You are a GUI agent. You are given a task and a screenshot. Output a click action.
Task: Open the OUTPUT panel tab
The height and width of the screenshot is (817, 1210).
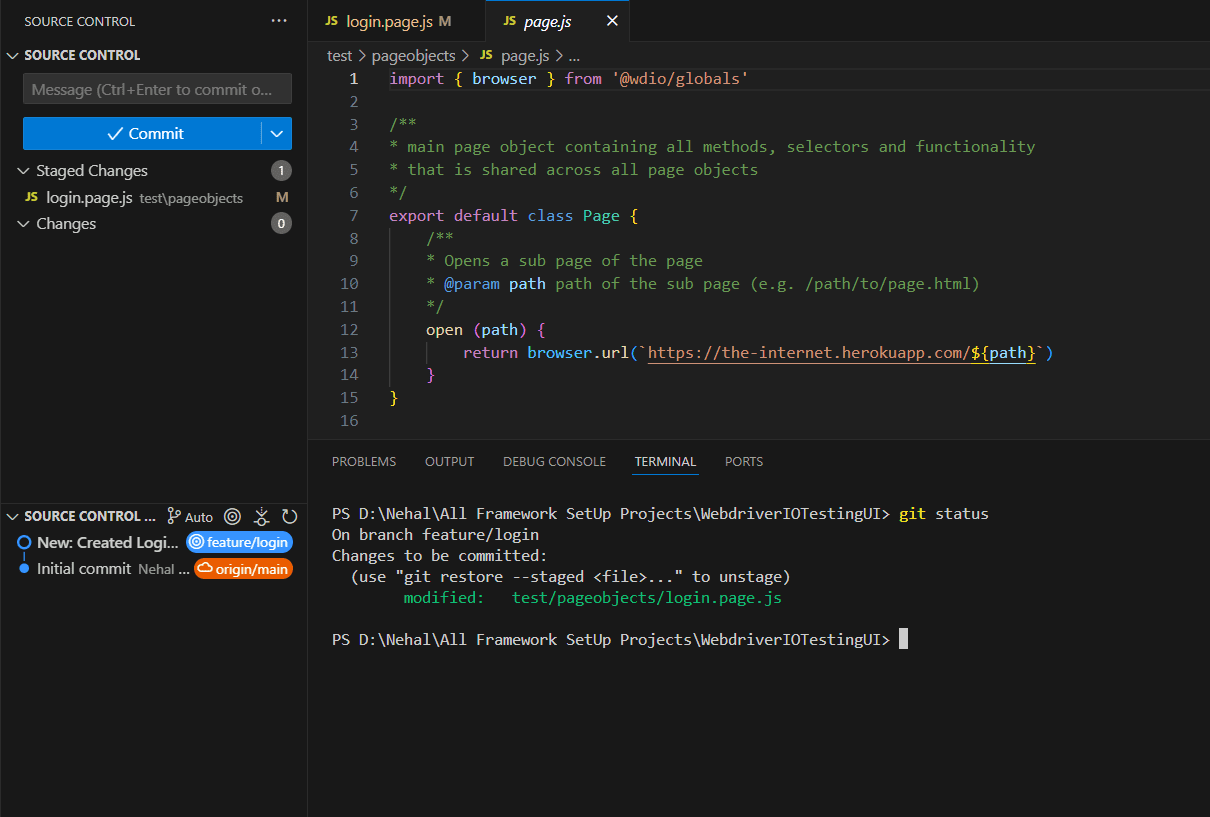(450, 461)
